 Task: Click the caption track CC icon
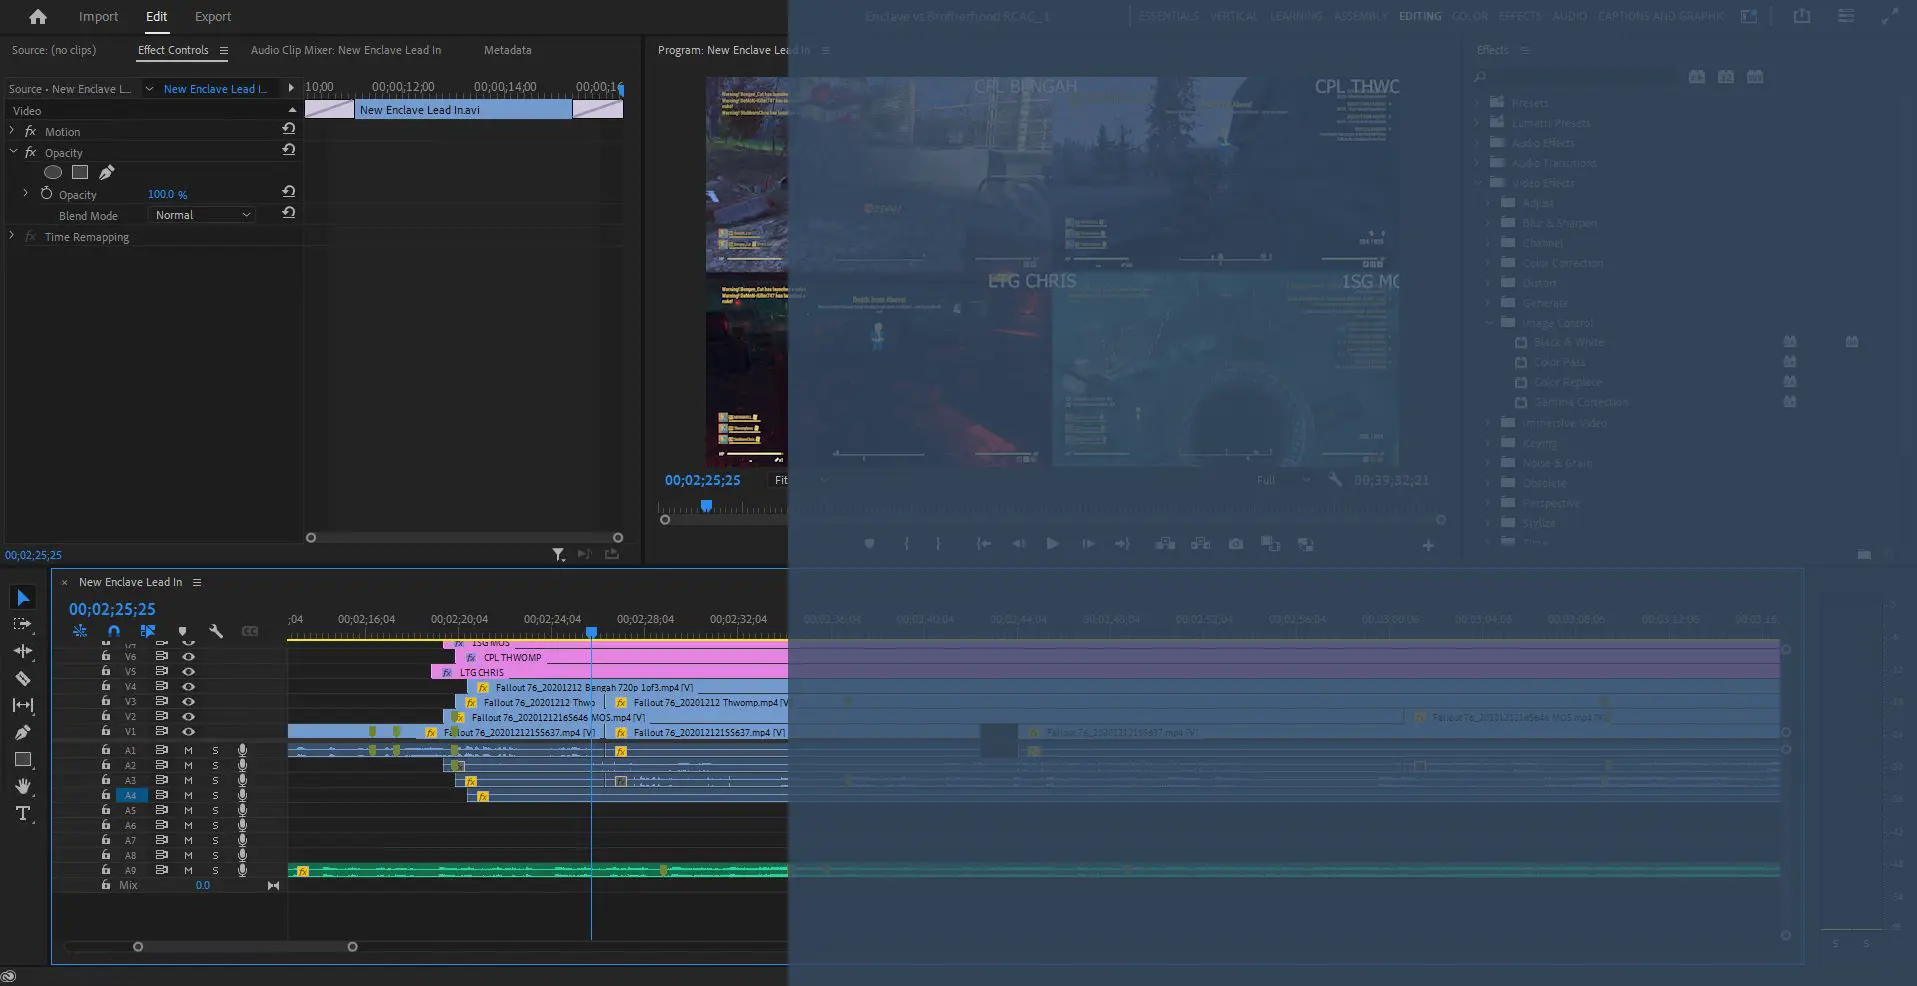pos(250,631)
